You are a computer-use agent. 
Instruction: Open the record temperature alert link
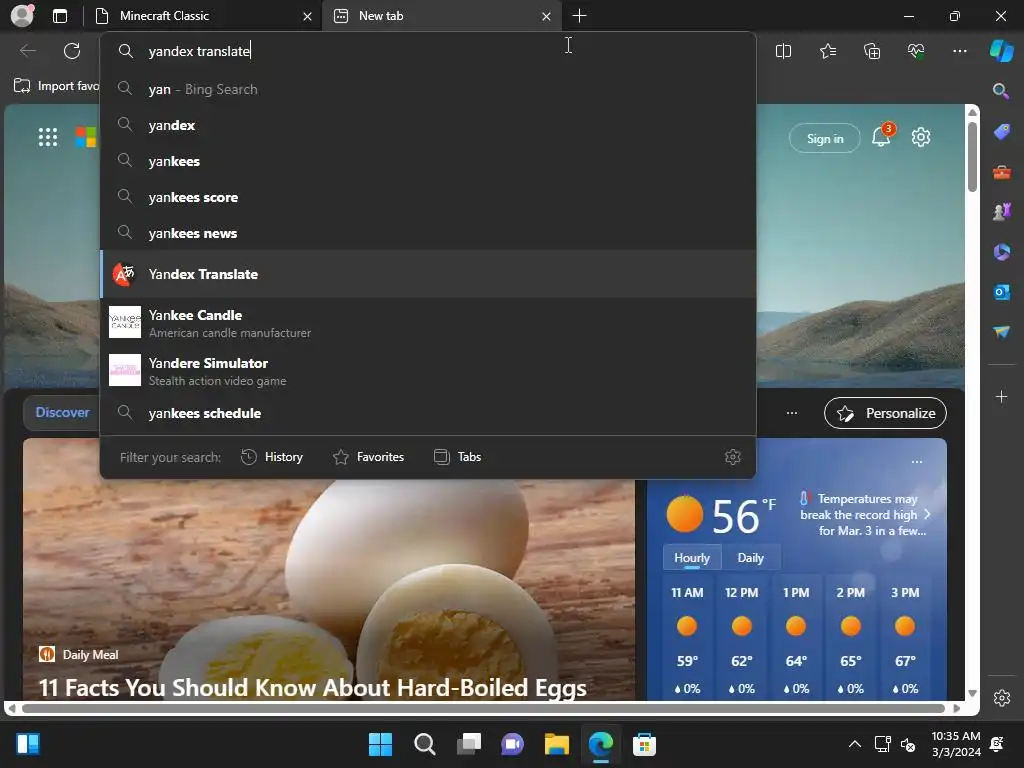coord(865,515)
